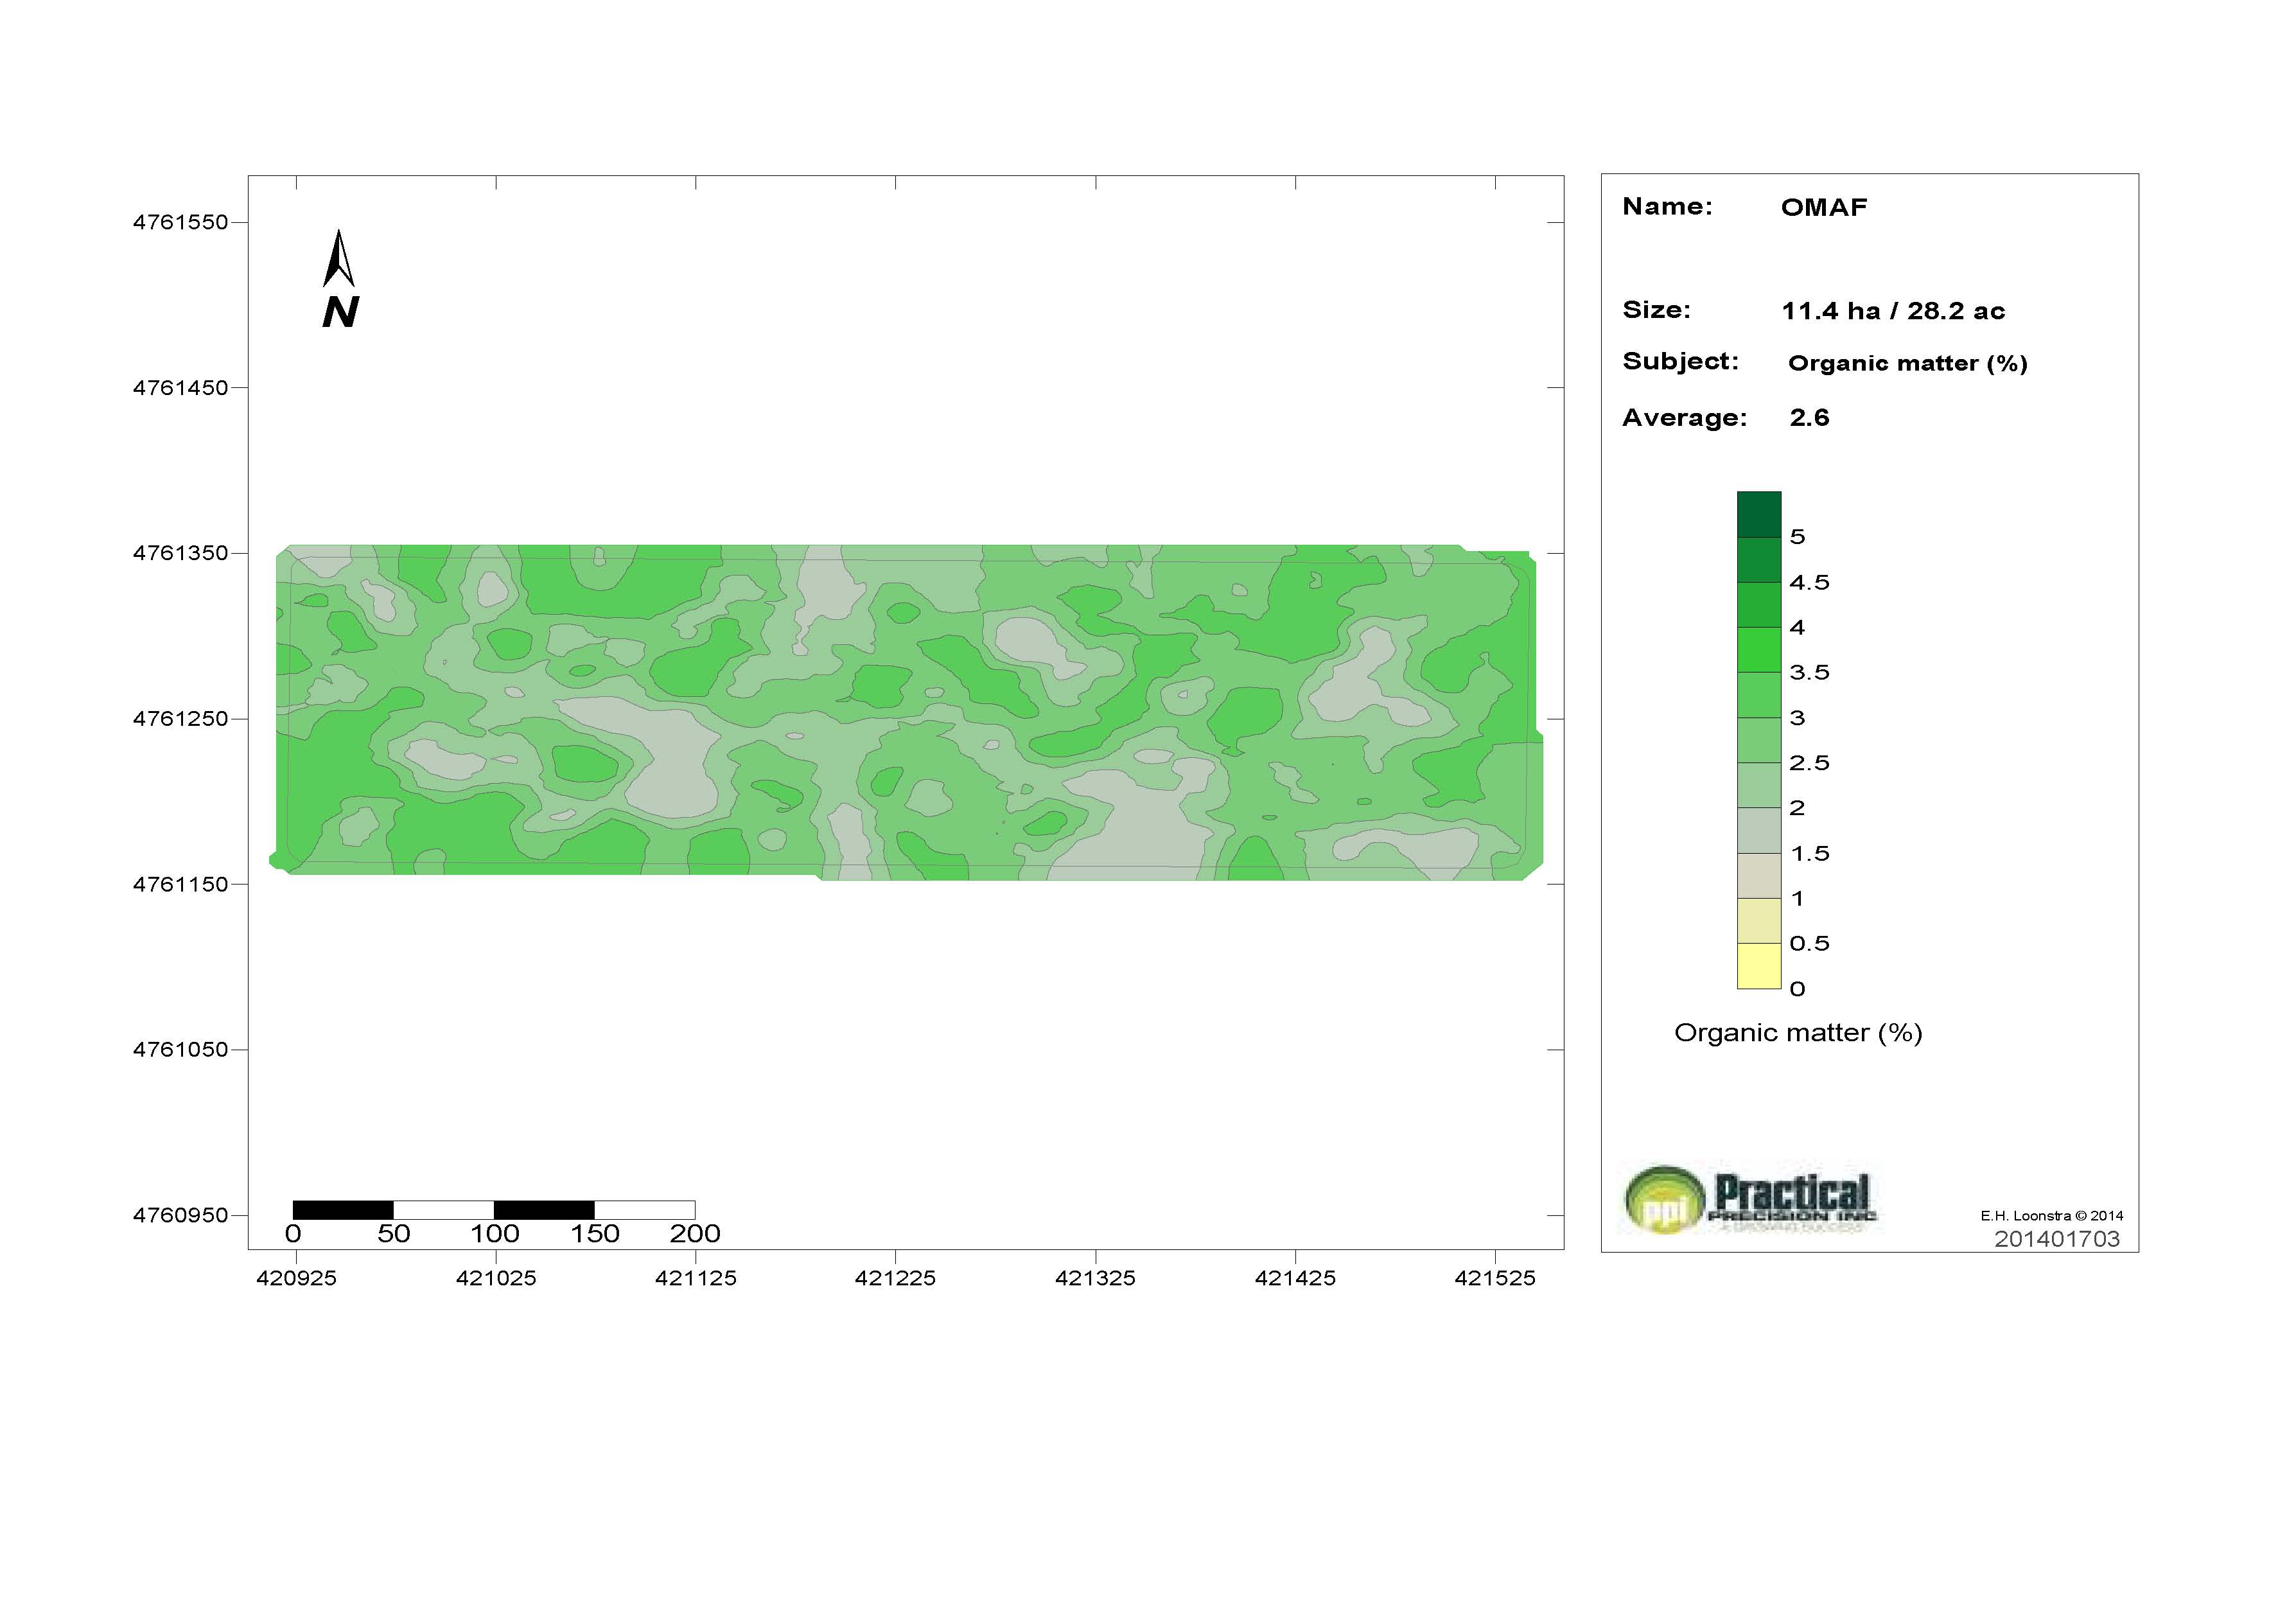The width and height of the screenshot is (2296, 1611).
Task: Click the 'Average:' label
Action: [x=1684, y=418]
